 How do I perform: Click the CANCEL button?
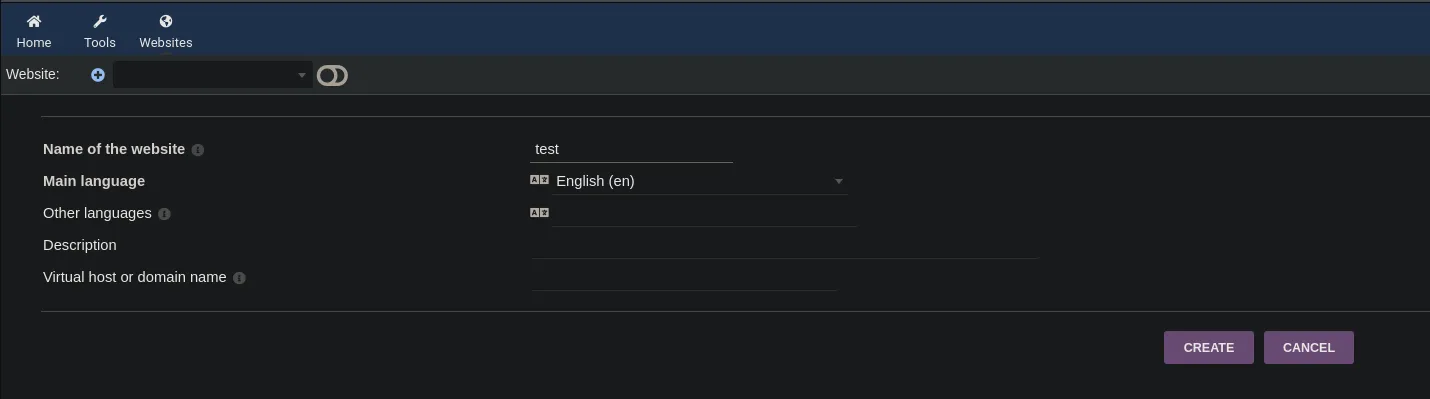tap(1308, 348)
